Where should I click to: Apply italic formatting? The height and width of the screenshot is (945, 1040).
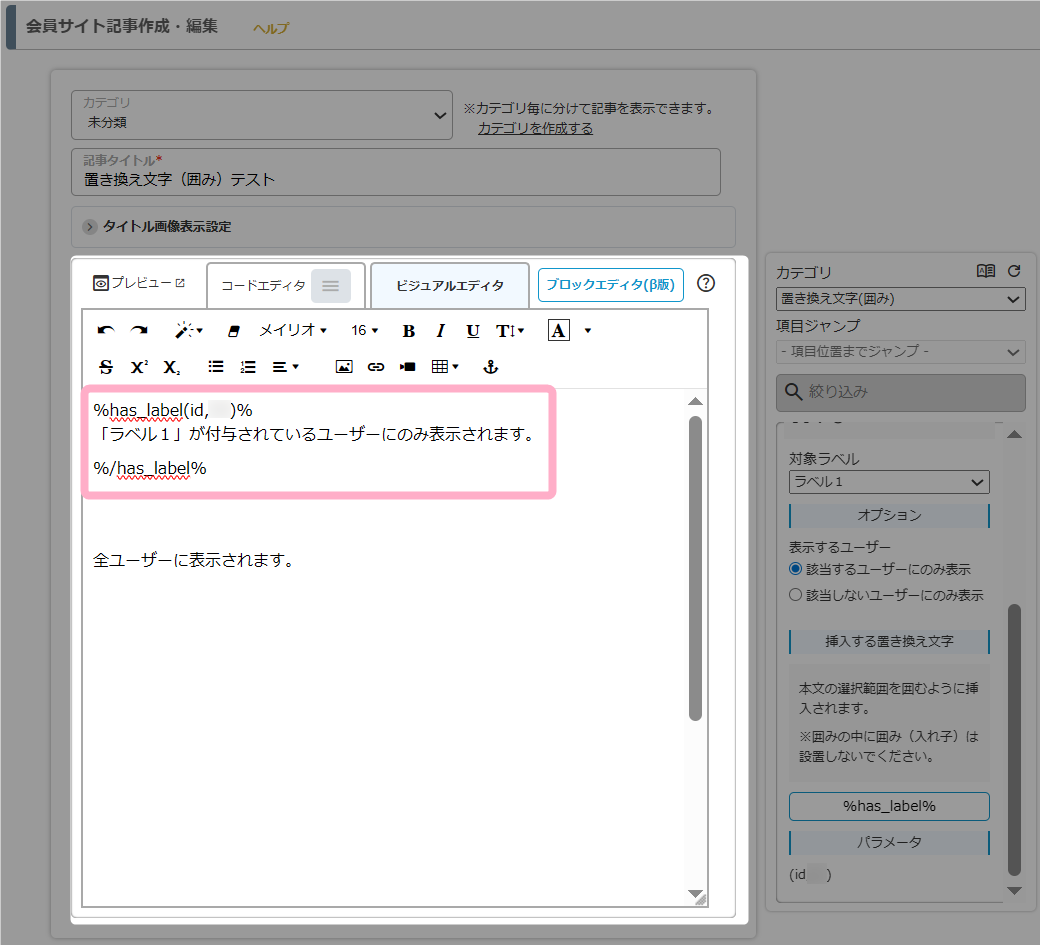click(440, 331)
